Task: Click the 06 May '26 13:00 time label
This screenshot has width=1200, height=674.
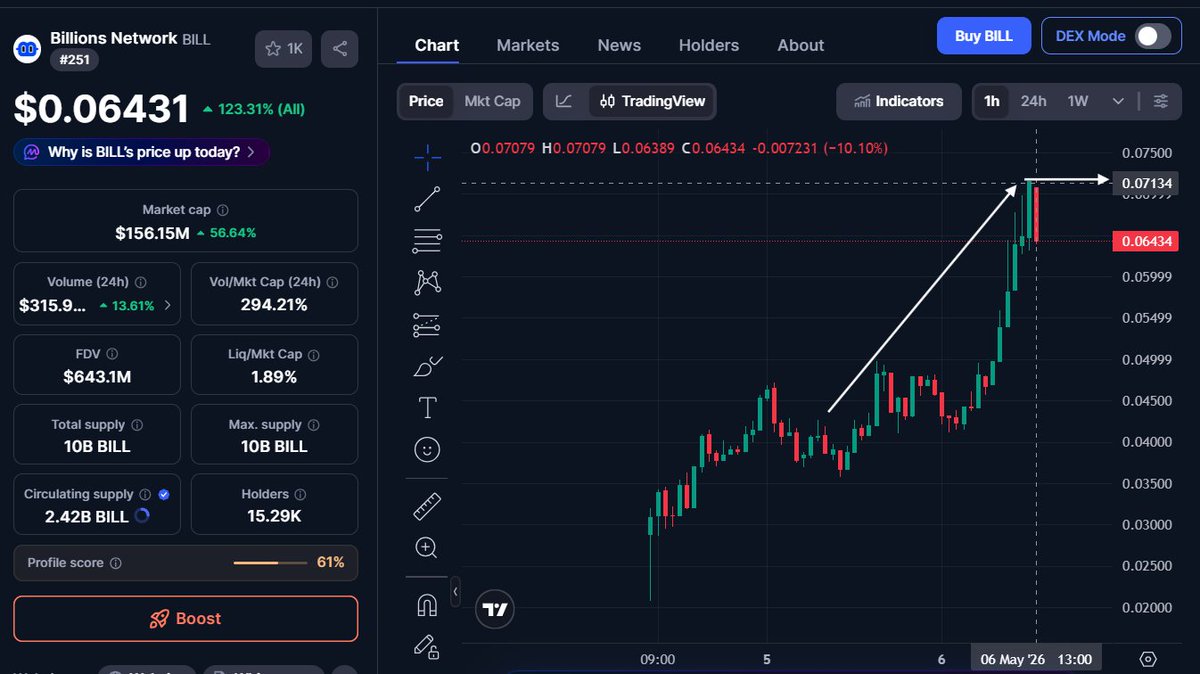Action: (1036, 659)
